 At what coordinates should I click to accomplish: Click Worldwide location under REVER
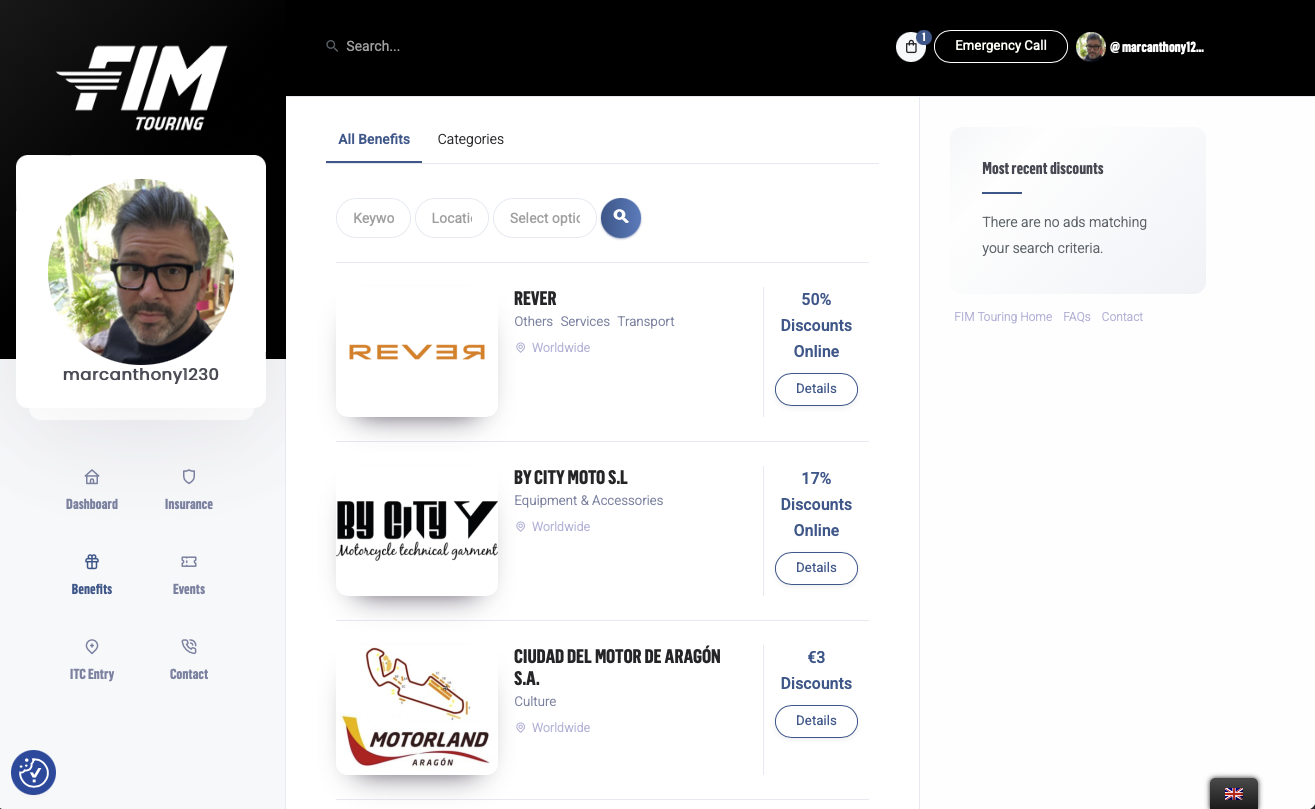(561, 348)
